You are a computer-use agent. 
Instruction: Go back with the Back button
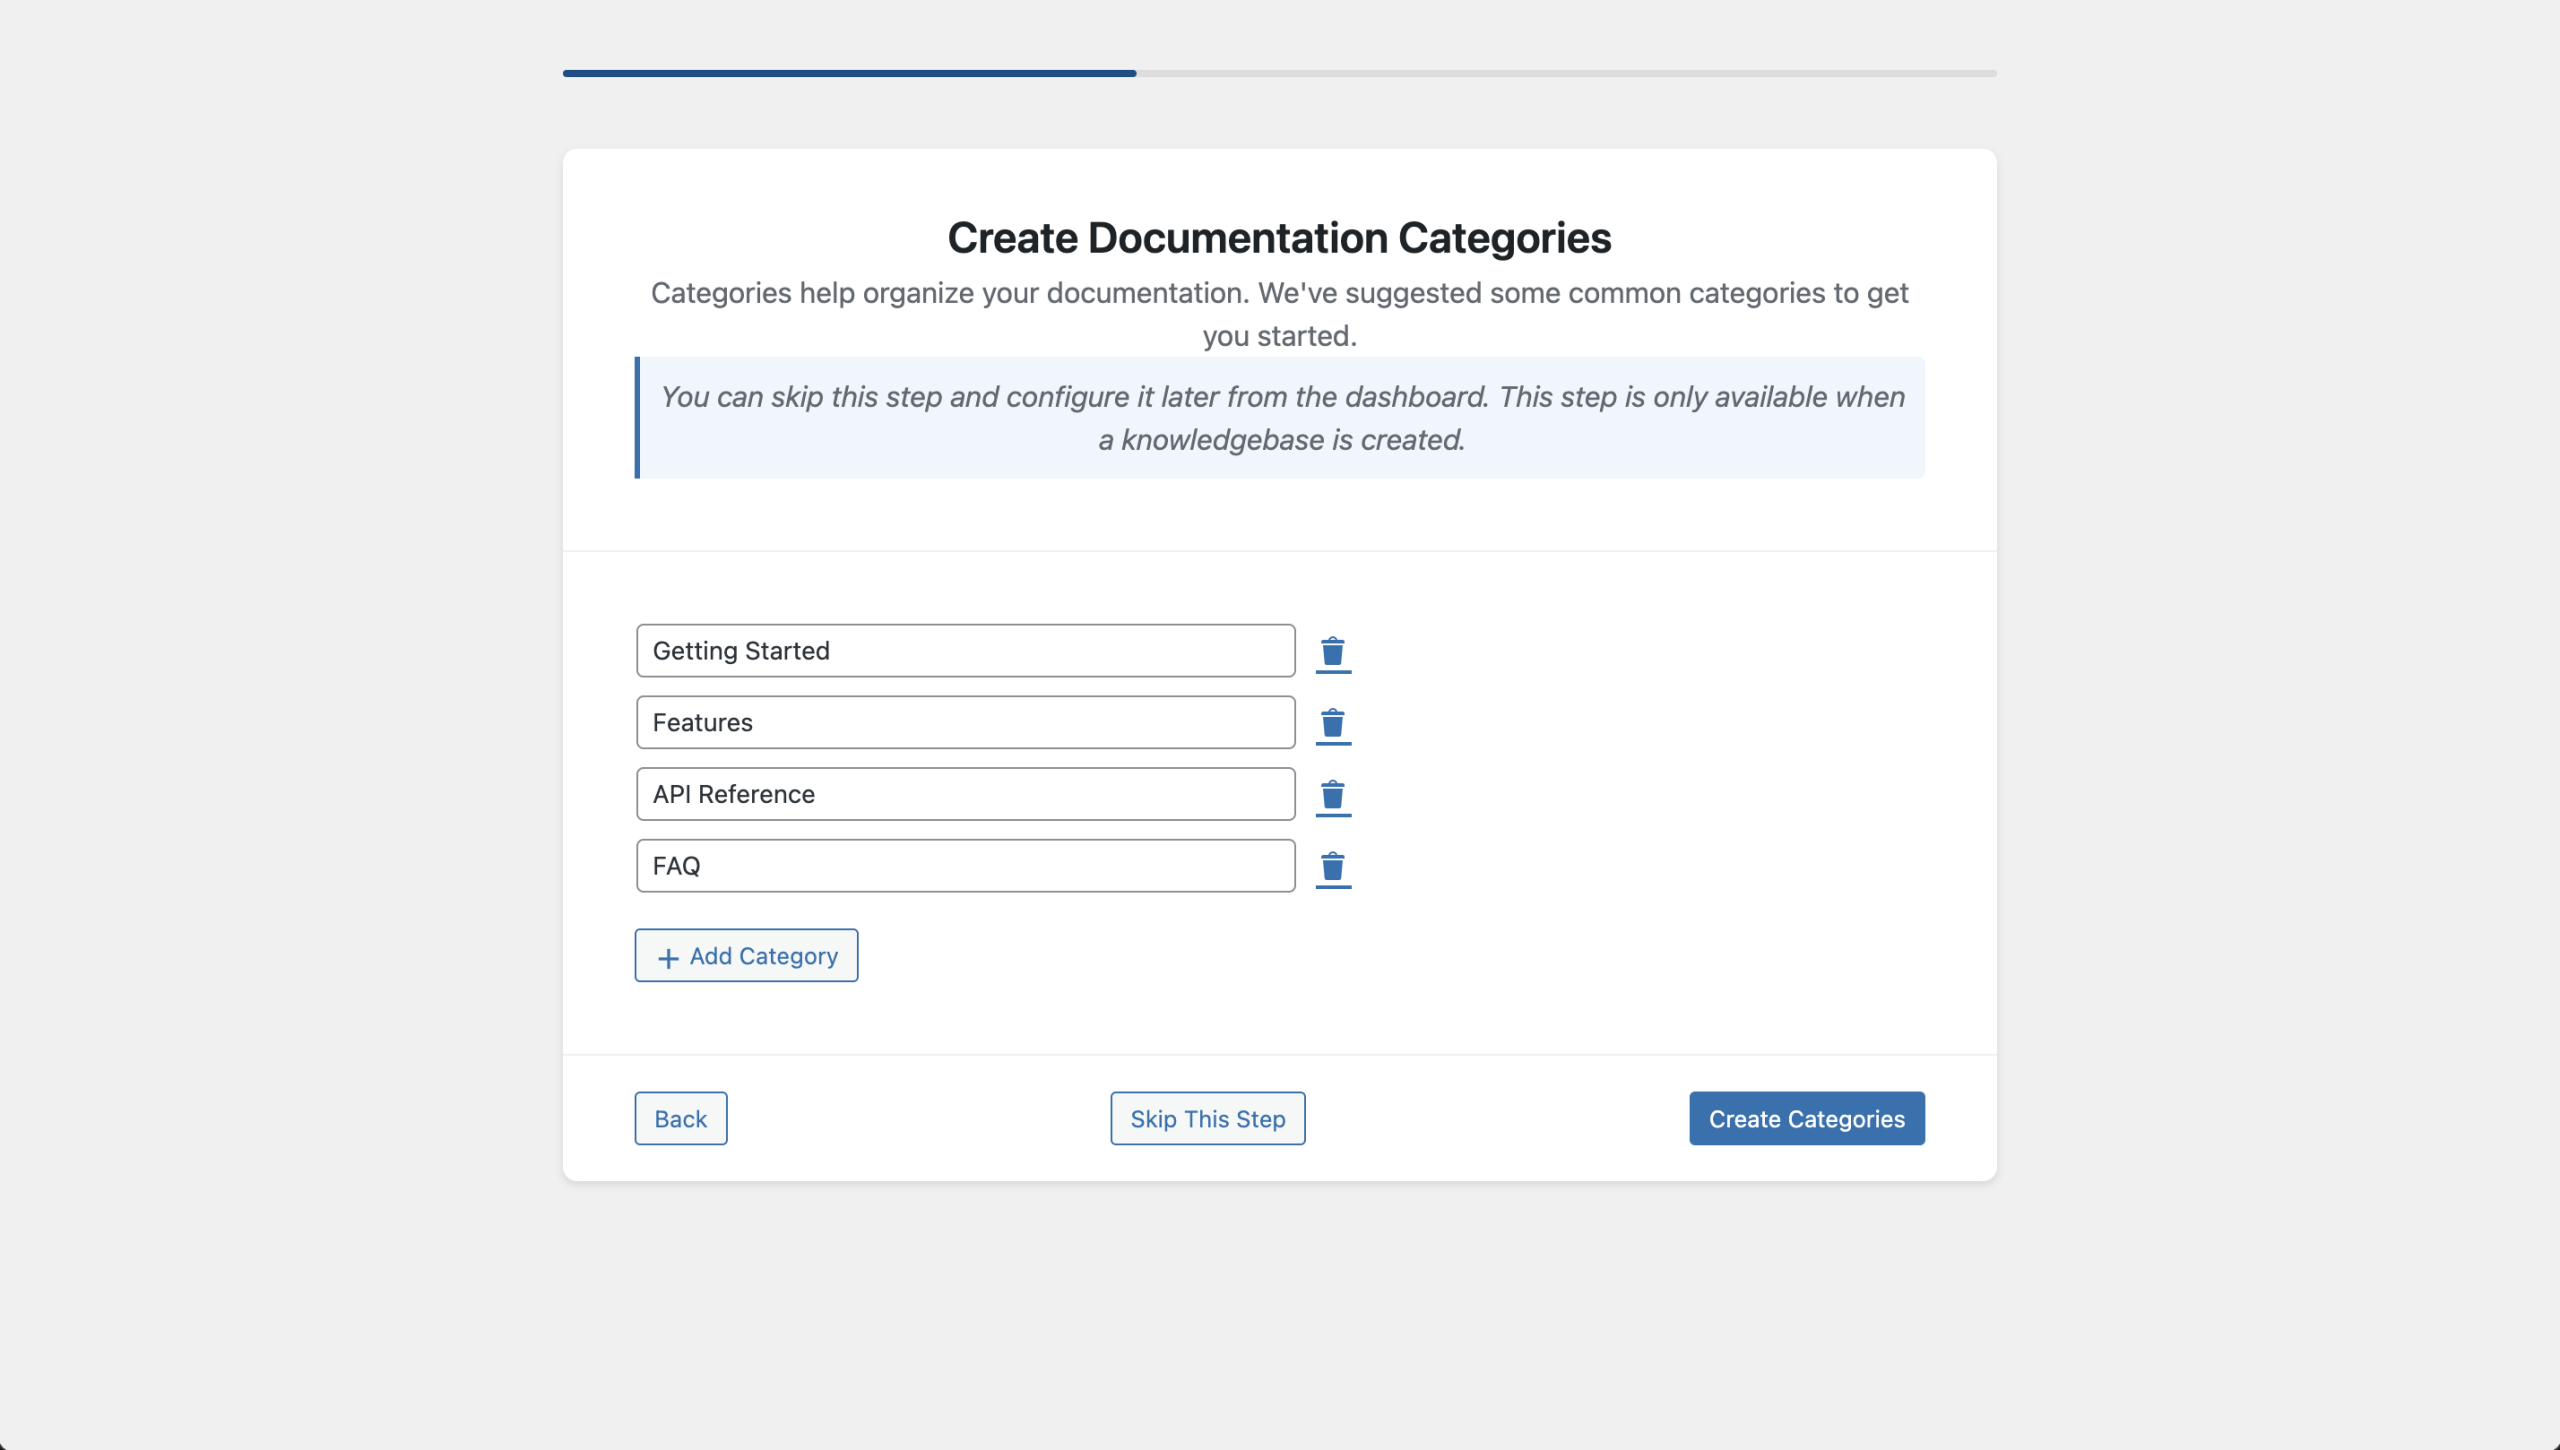680,1118
